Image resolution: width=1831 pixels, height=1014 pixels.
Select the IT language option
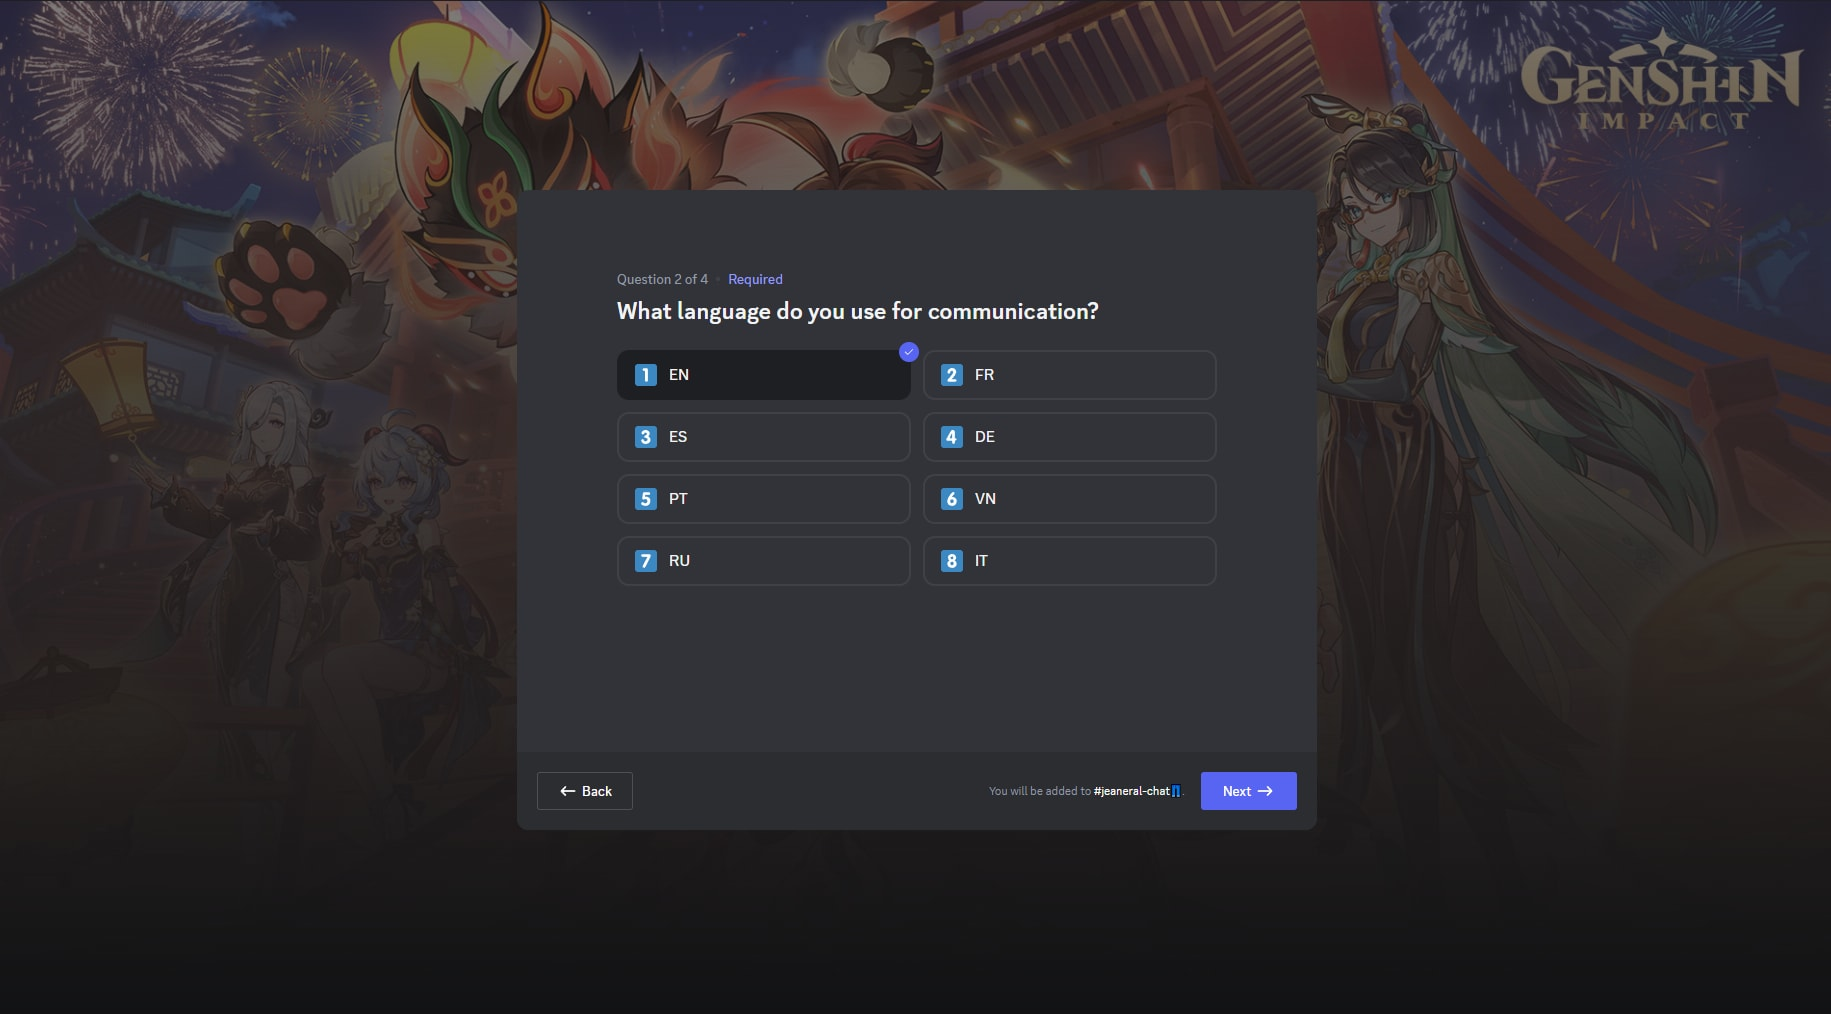(1069, 561)
